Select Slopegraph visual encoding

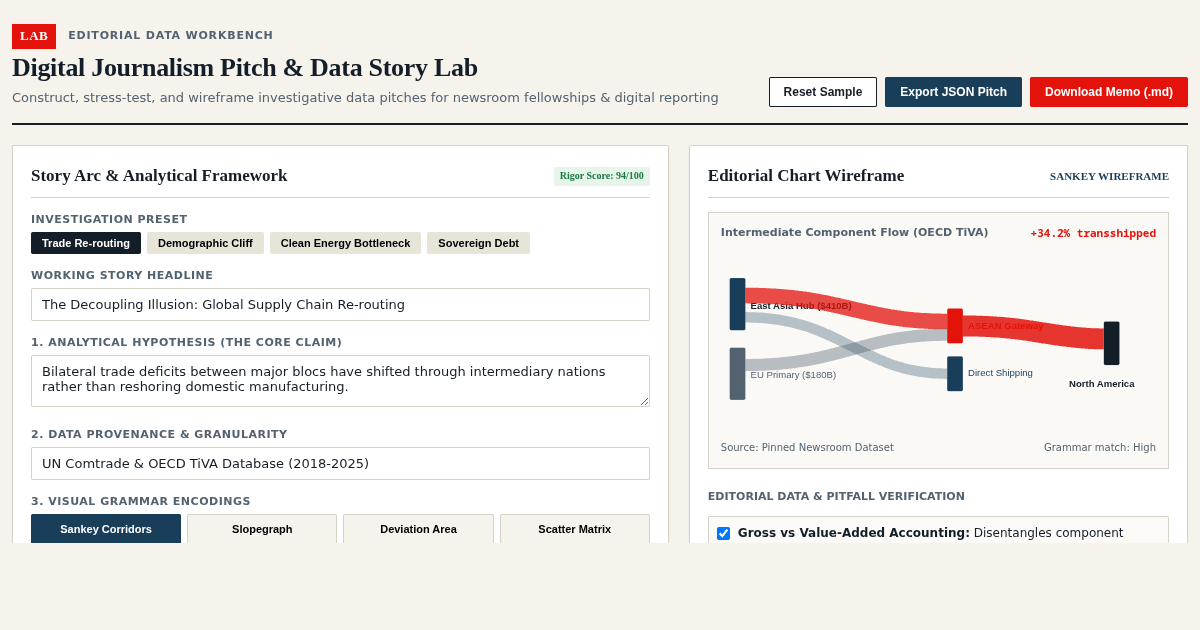(262, 529)
